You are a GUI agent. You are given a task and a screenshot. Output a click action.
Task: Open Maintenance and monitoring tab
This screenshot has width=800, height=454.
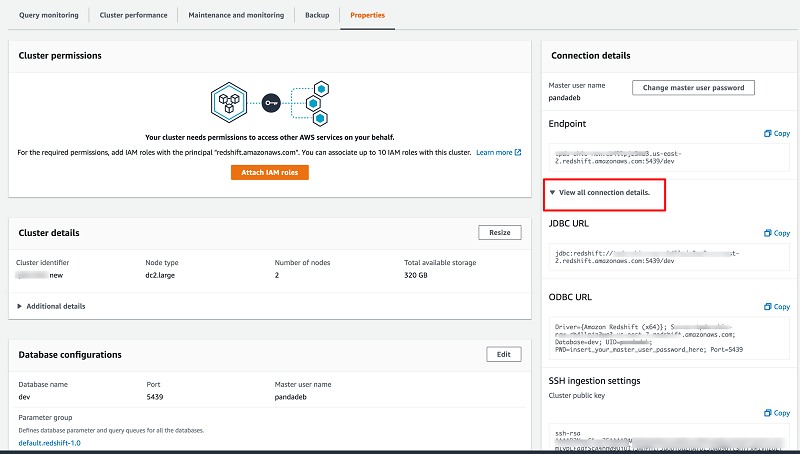pyautogui.click(x=236, y=15)
